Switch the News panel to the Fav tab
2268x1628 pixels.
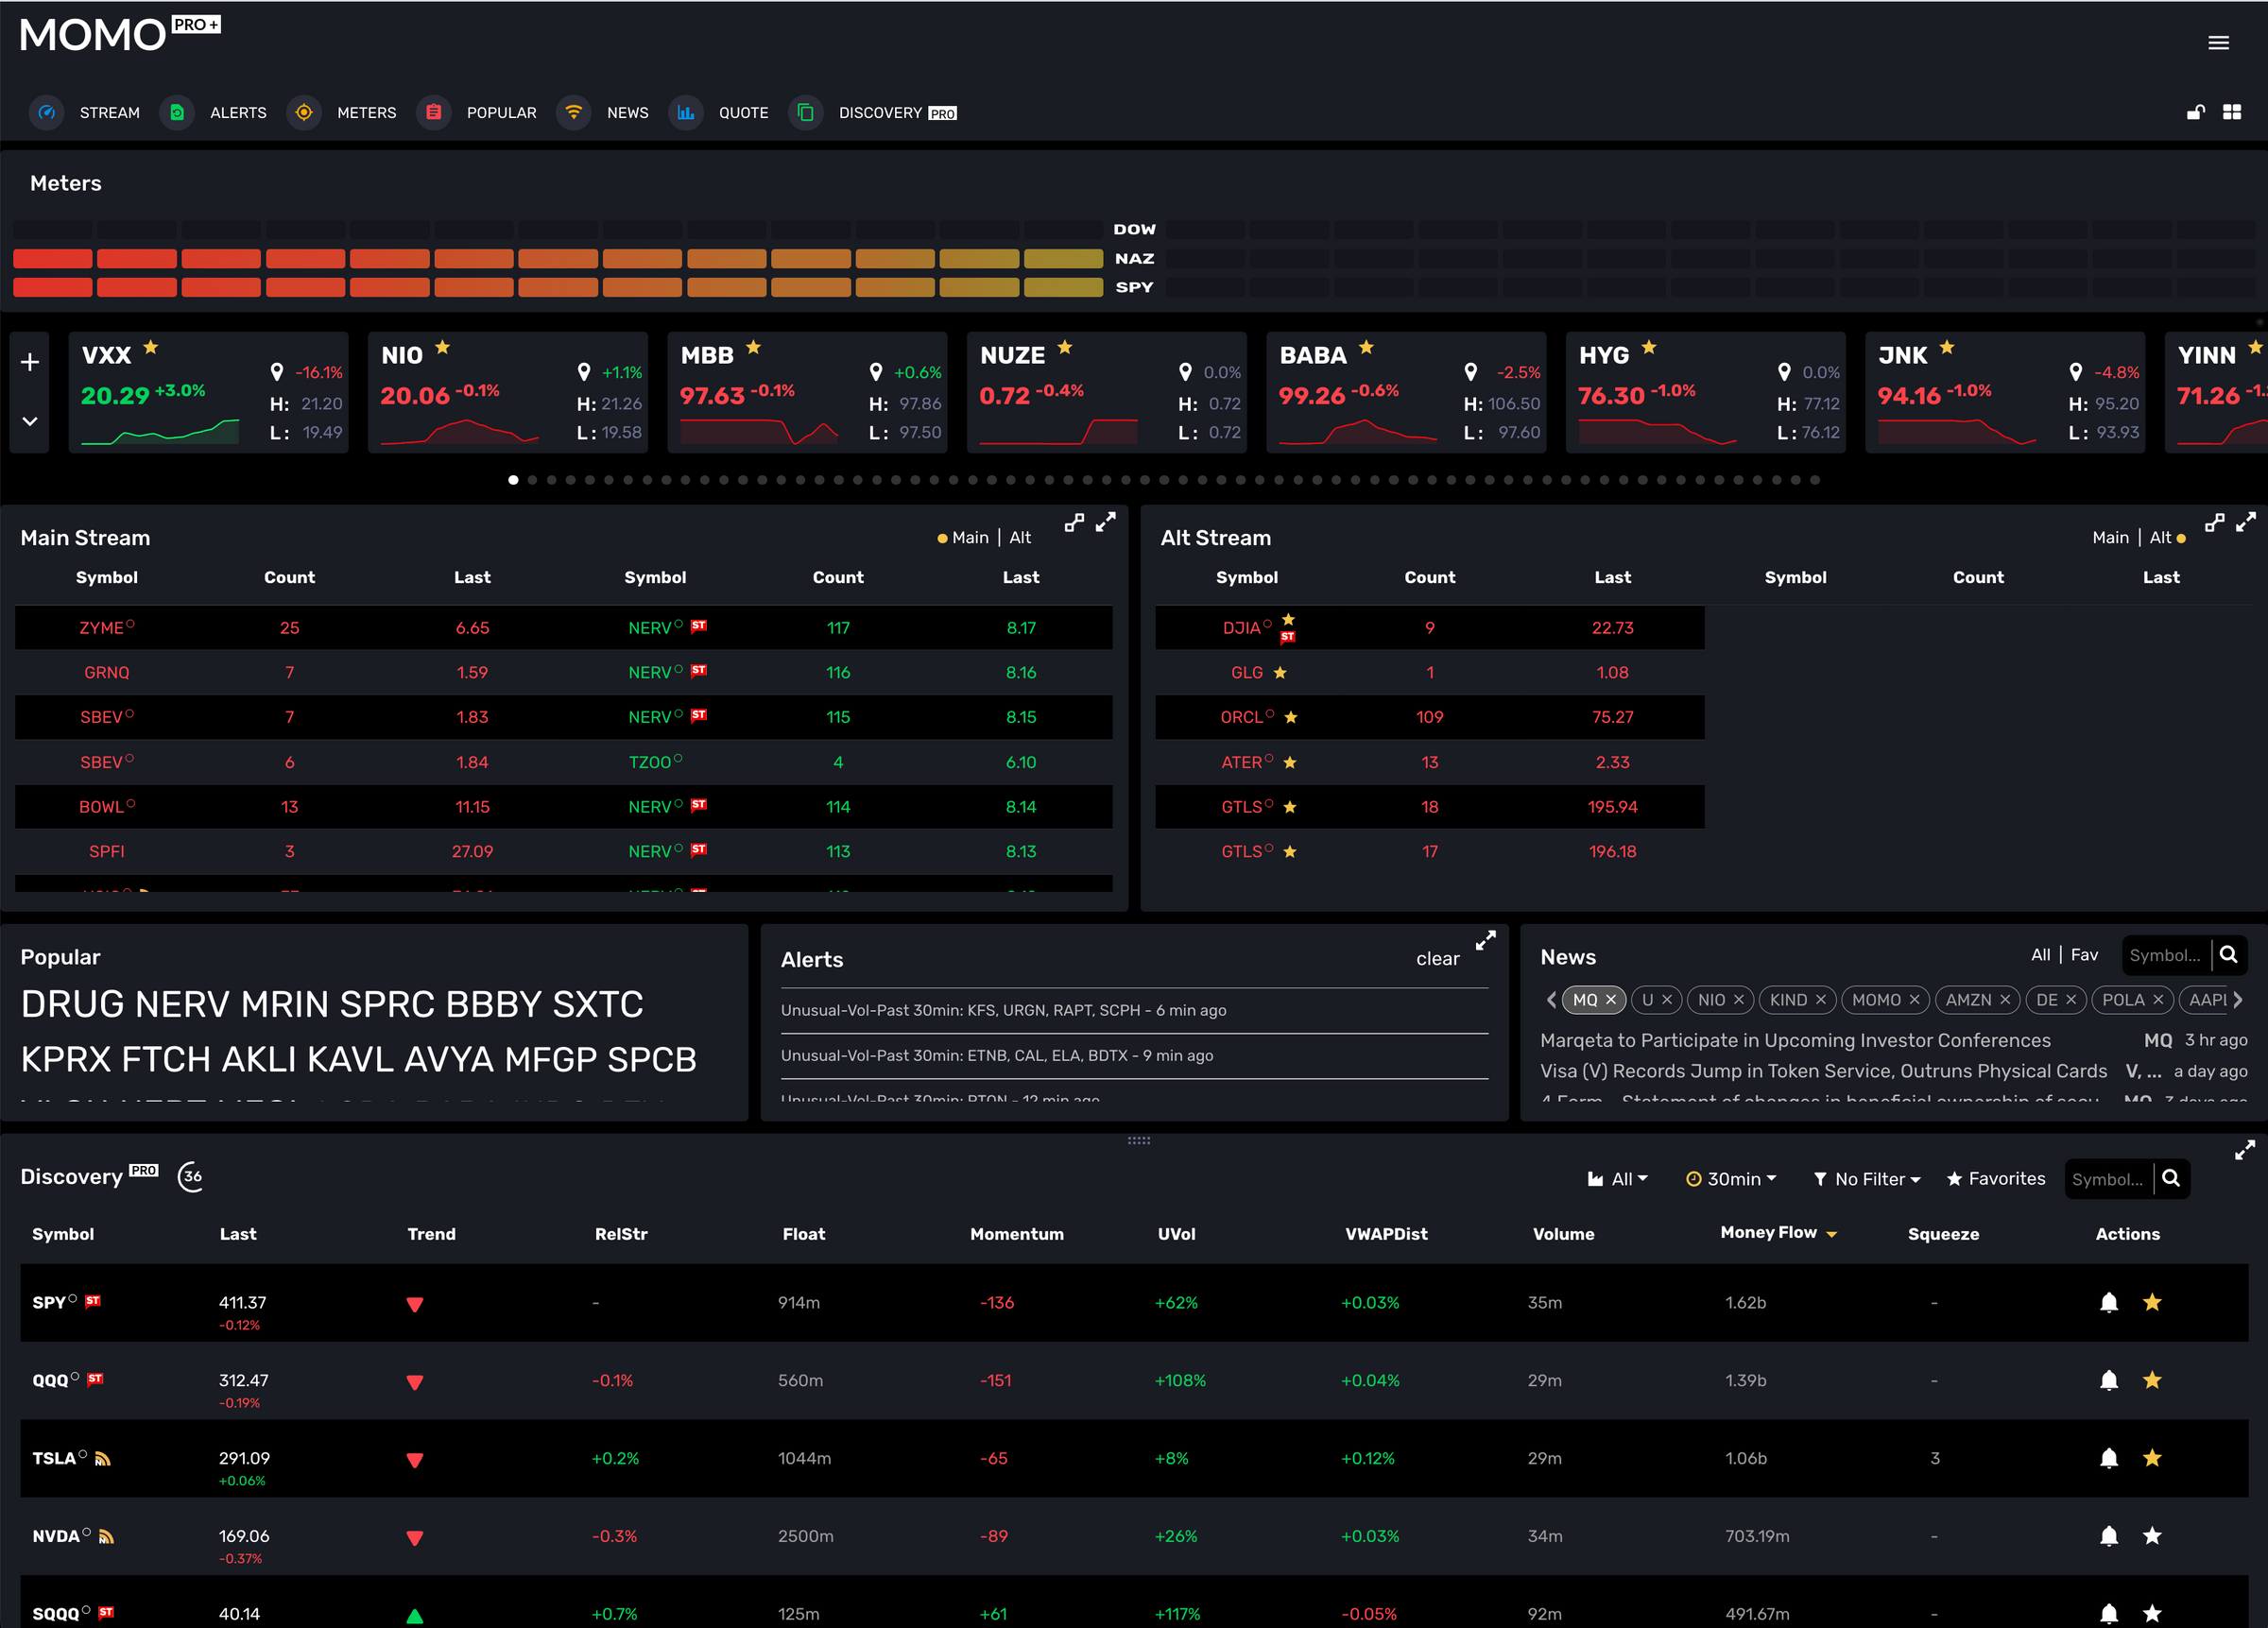[x=2085, y=955]
